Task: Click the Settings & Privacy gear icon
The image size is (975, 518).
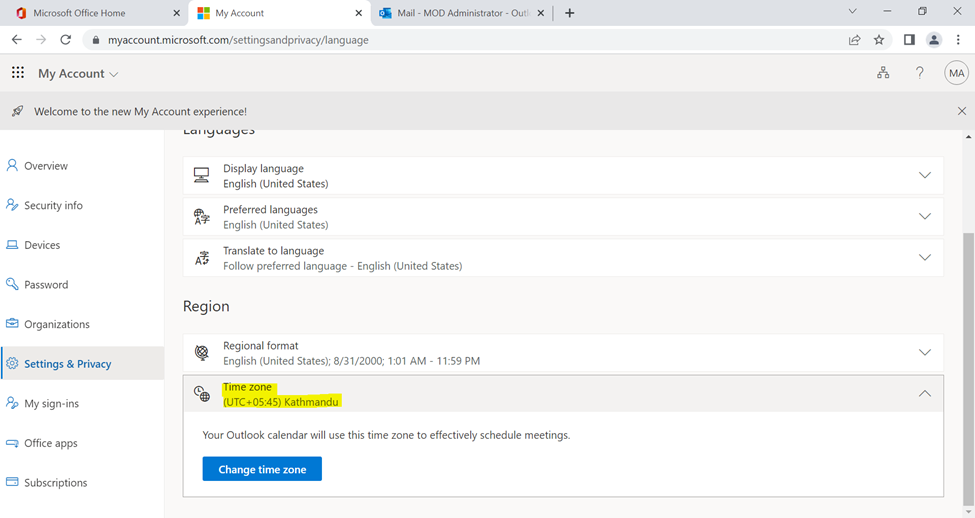Action: [x=12, y=363]
